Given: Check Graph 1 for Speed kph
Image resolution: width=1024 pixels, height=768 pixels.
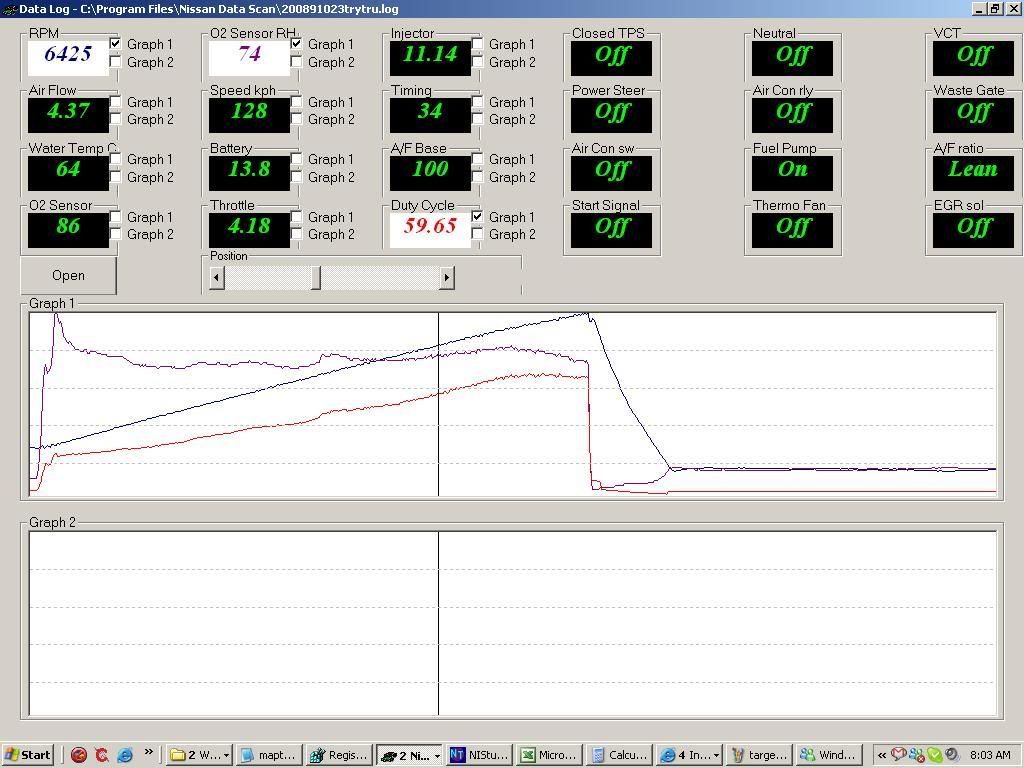Looking at the screenshot, I should pyautogui.click(x=297, y=102).
